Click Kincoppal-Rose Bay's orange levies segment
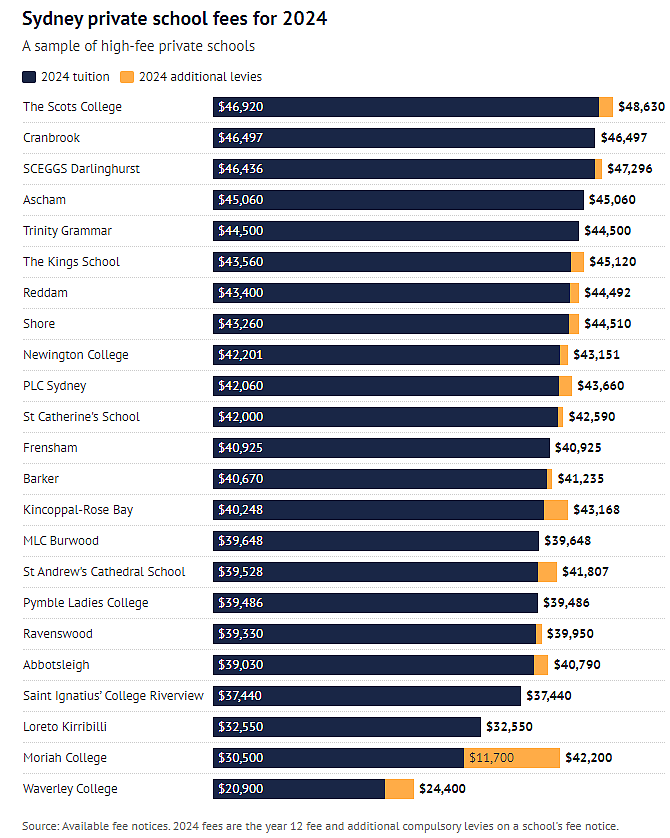 [557, 510]
